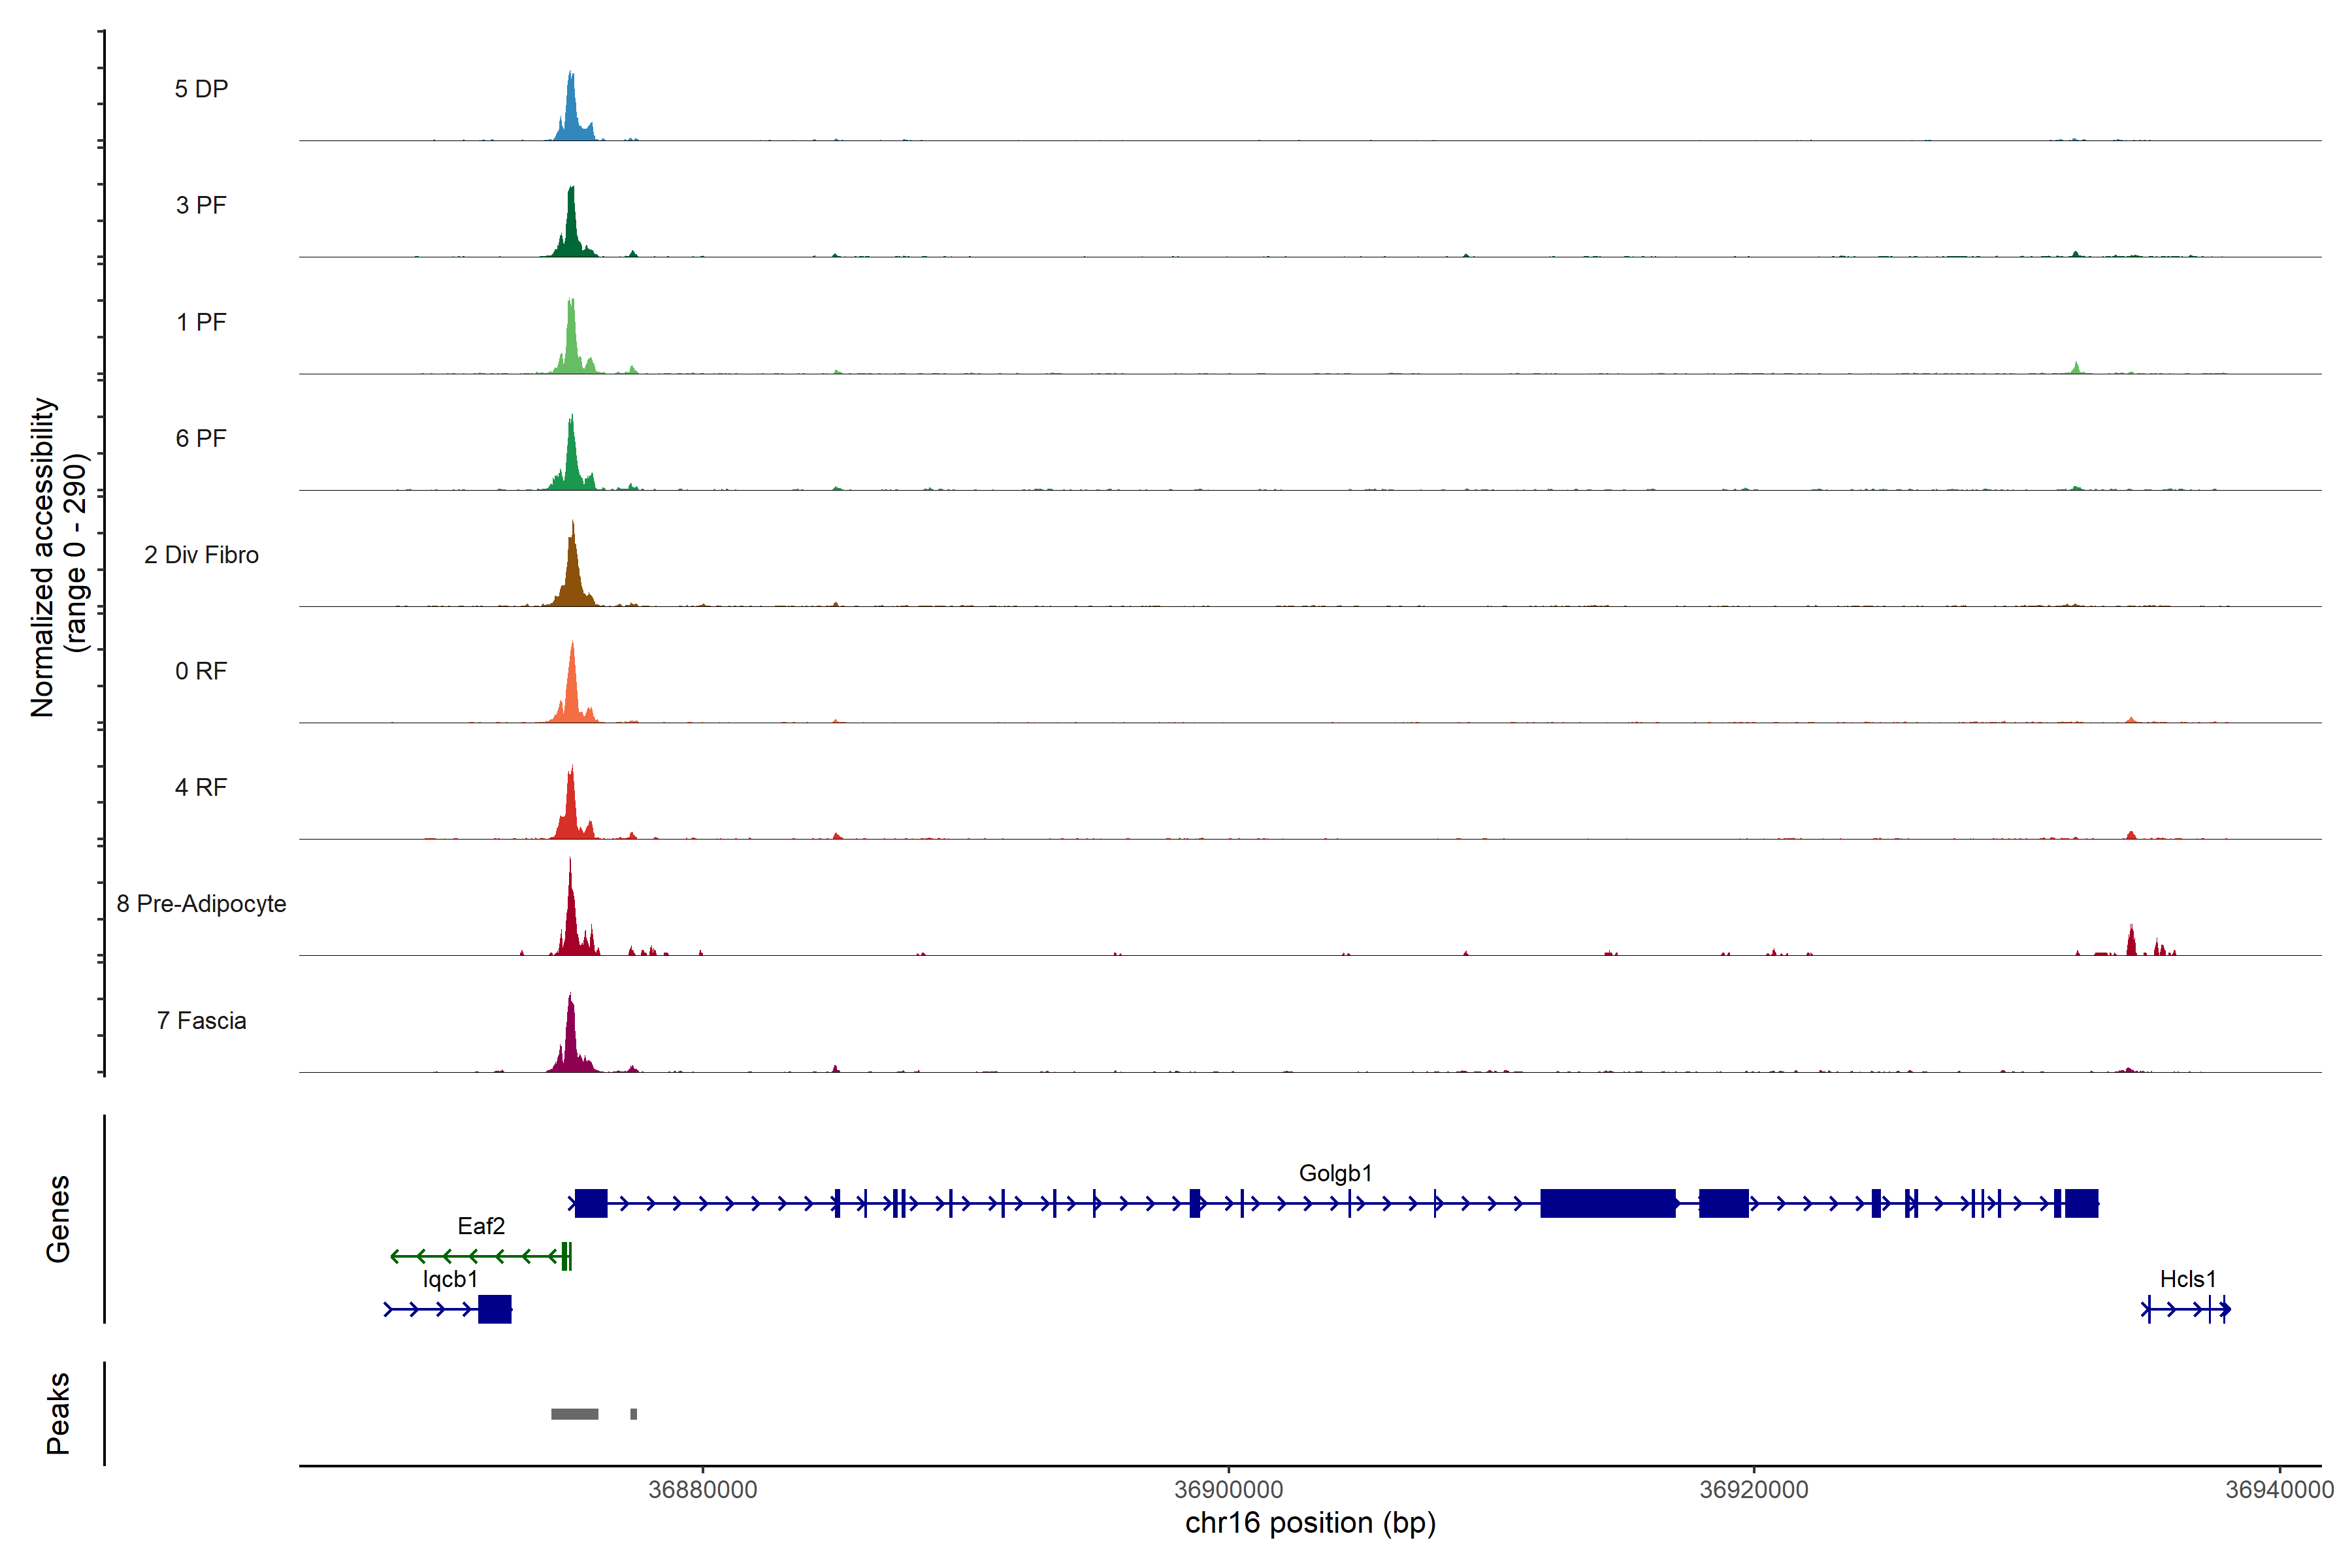Viewport: 2352px width, 1568px height.
Task: Click the 36900000 axis tick label
Action: coord(1228,1490)
